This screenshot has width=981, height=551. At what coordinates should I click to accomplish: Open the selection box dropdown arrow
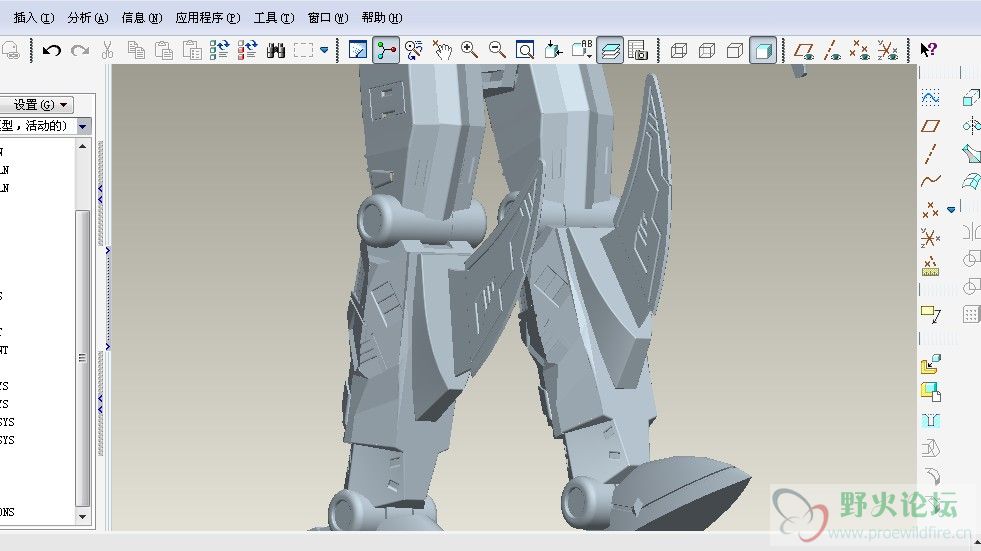pos(324,50)
